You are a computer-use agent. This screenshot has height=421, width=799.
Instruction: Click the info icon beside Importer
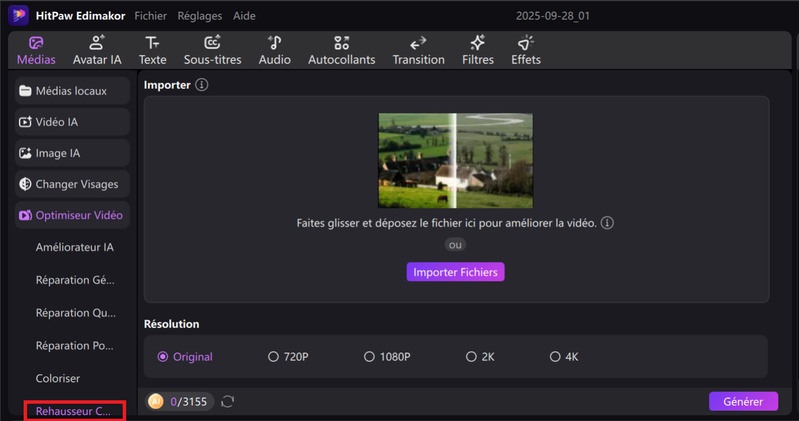pos(202,85)
